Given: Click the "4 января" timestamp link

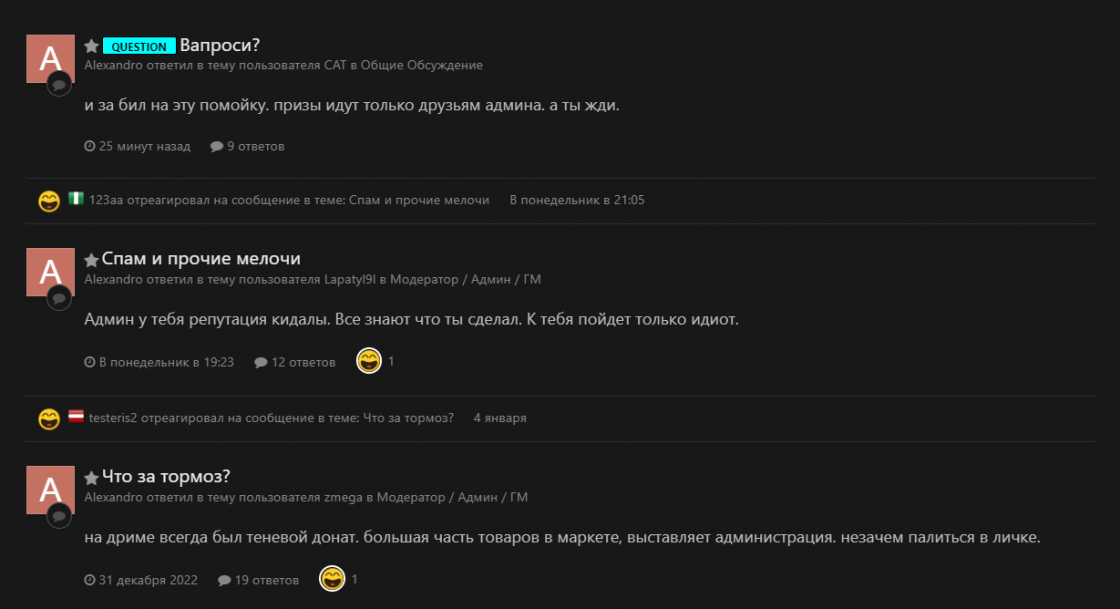Looking at the screenshot, I should point(498,418).
